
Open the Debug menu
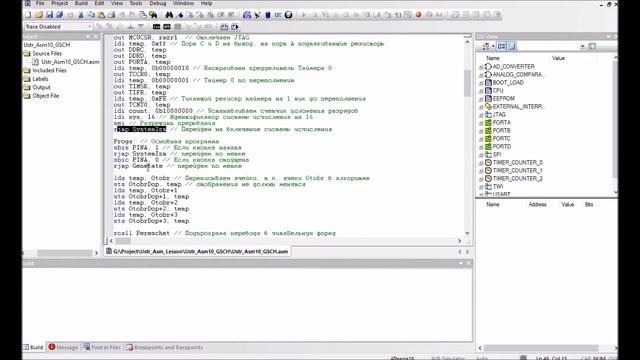[x=158, y=3]
